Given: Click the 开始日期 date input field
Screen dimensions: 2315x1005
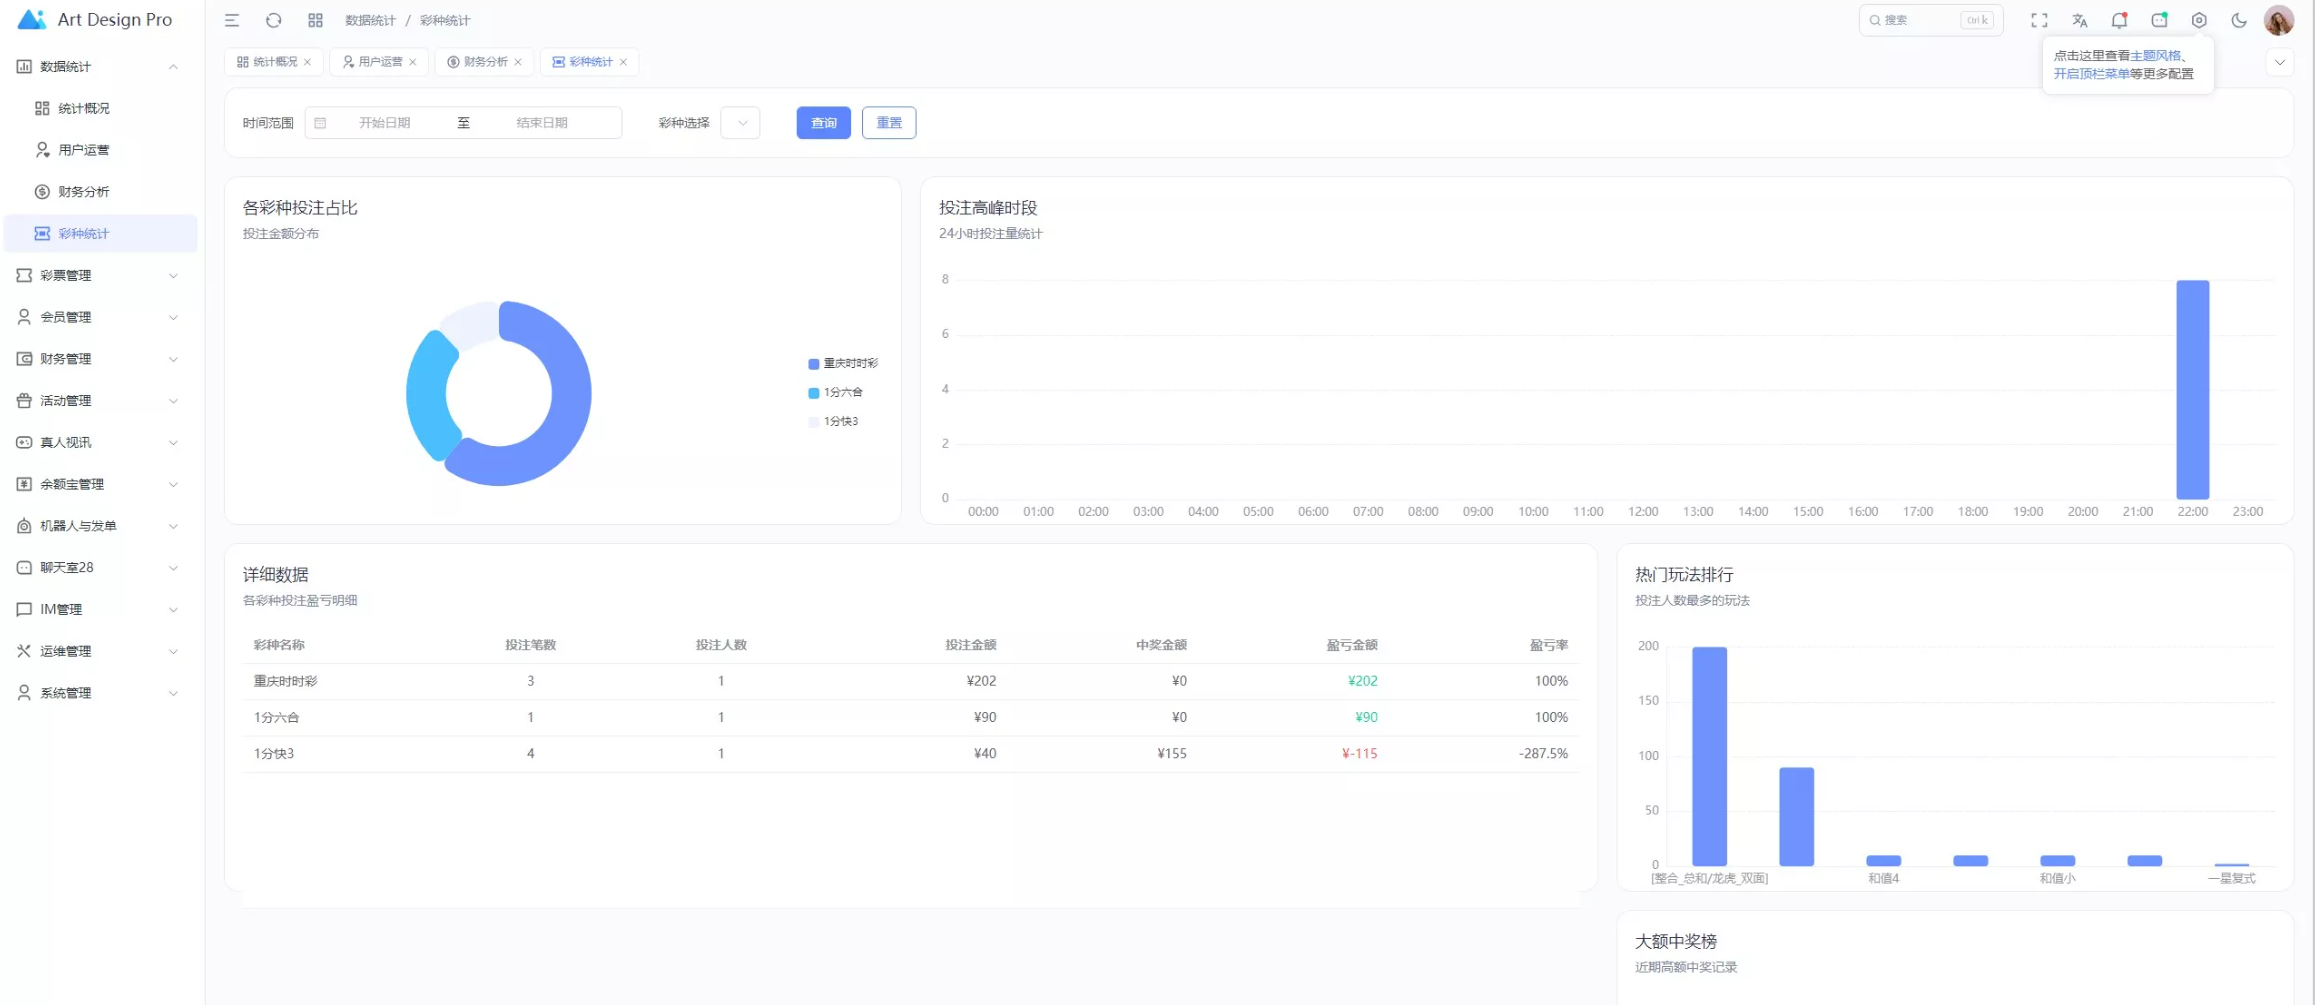Looking at the screenshot, I should click(385, 123).
